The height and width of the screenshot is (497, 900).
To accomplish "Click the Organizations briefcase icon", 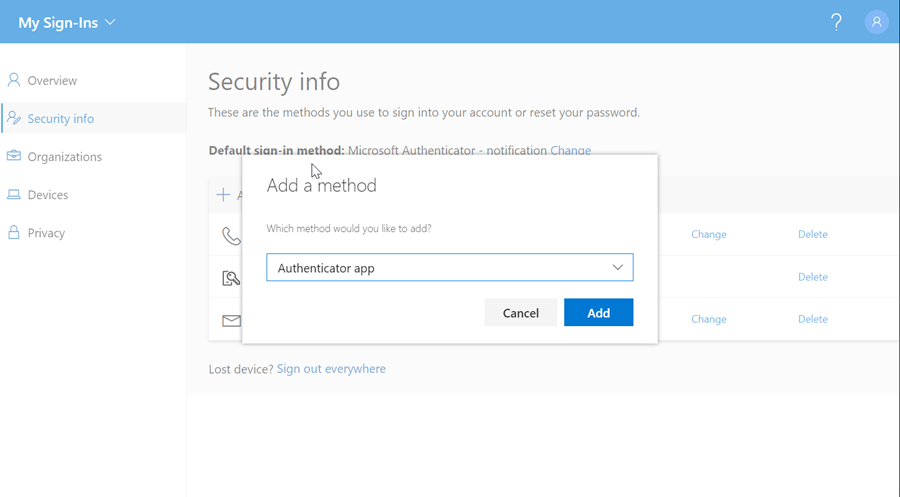I will (14, 156).
